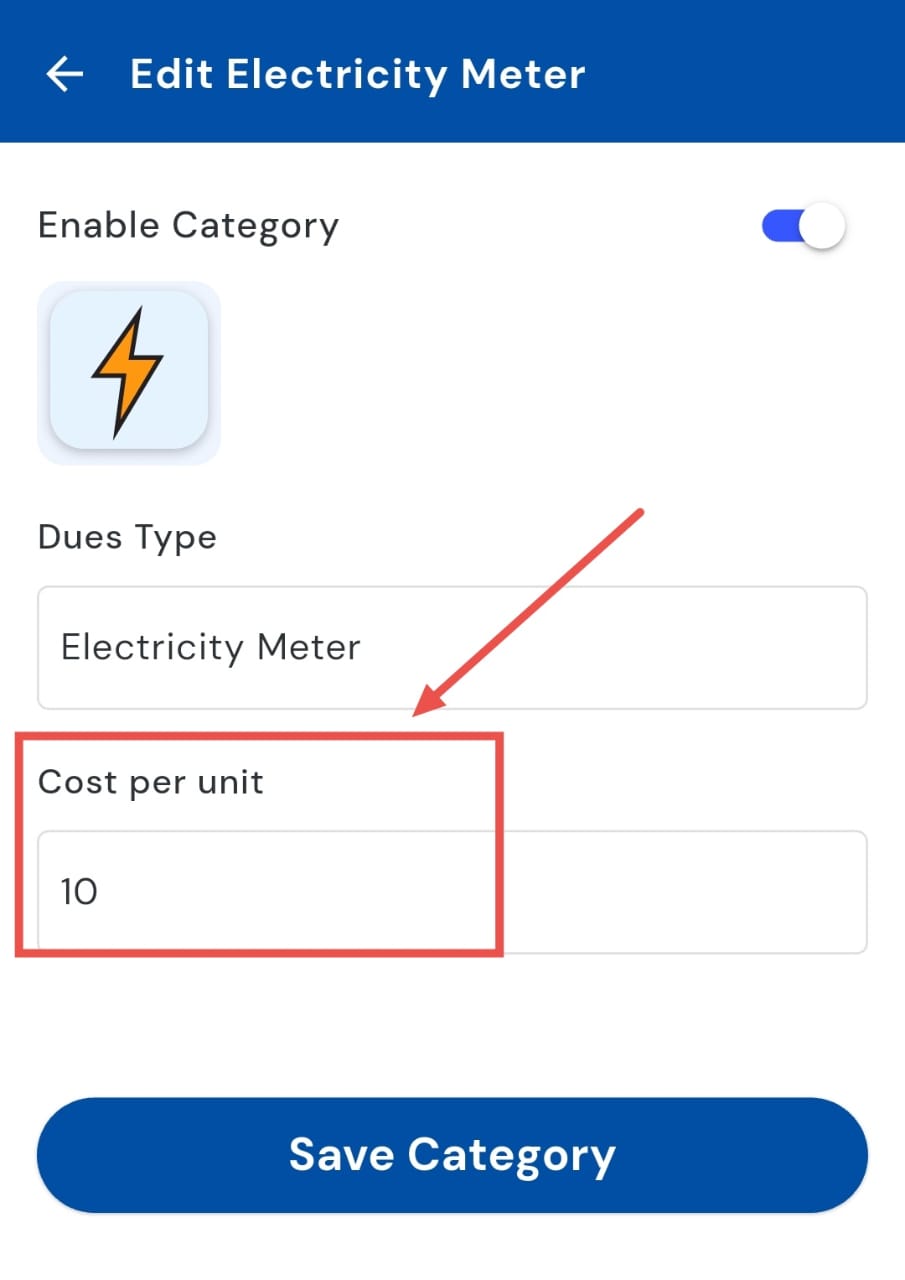This screenshot has height=1280, width=905.
Task: Click the Dues Type label
Action: click(x=127, y=538)
